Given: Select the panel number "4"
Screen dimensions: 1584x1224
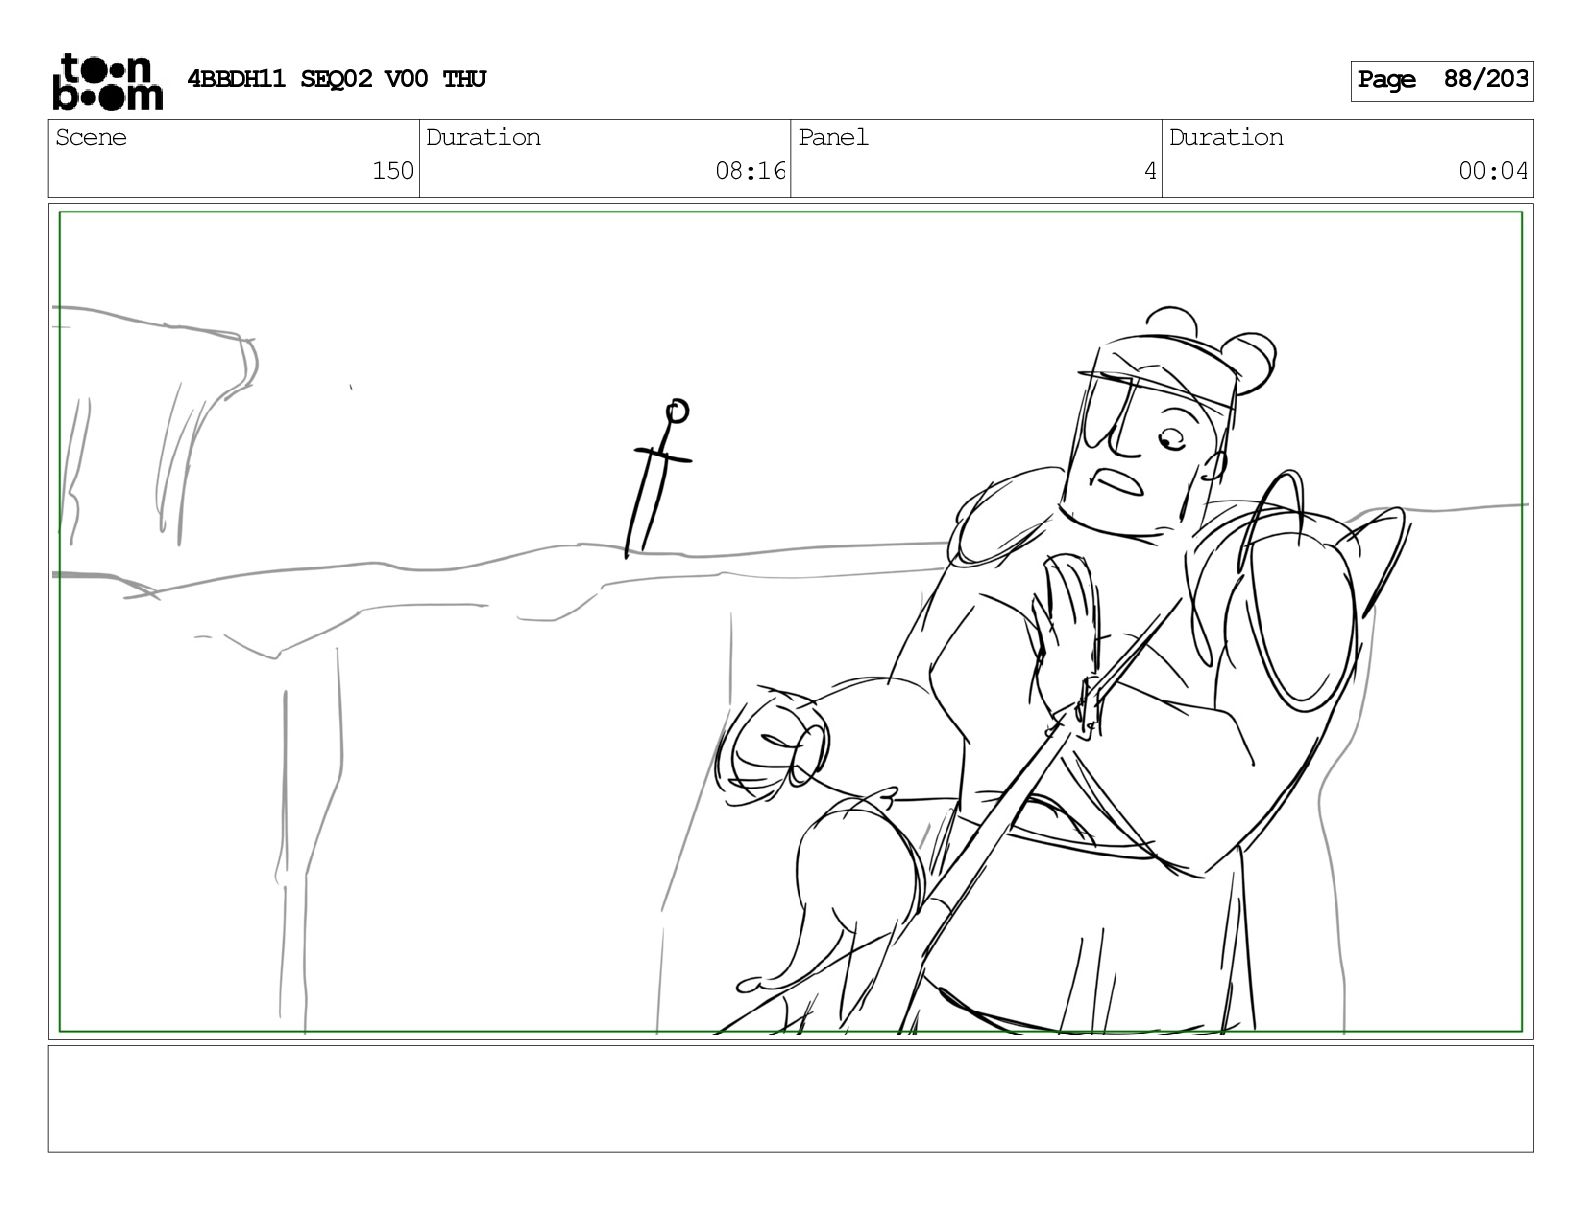Looking at the screenshot, I should tap(1150, 171).
